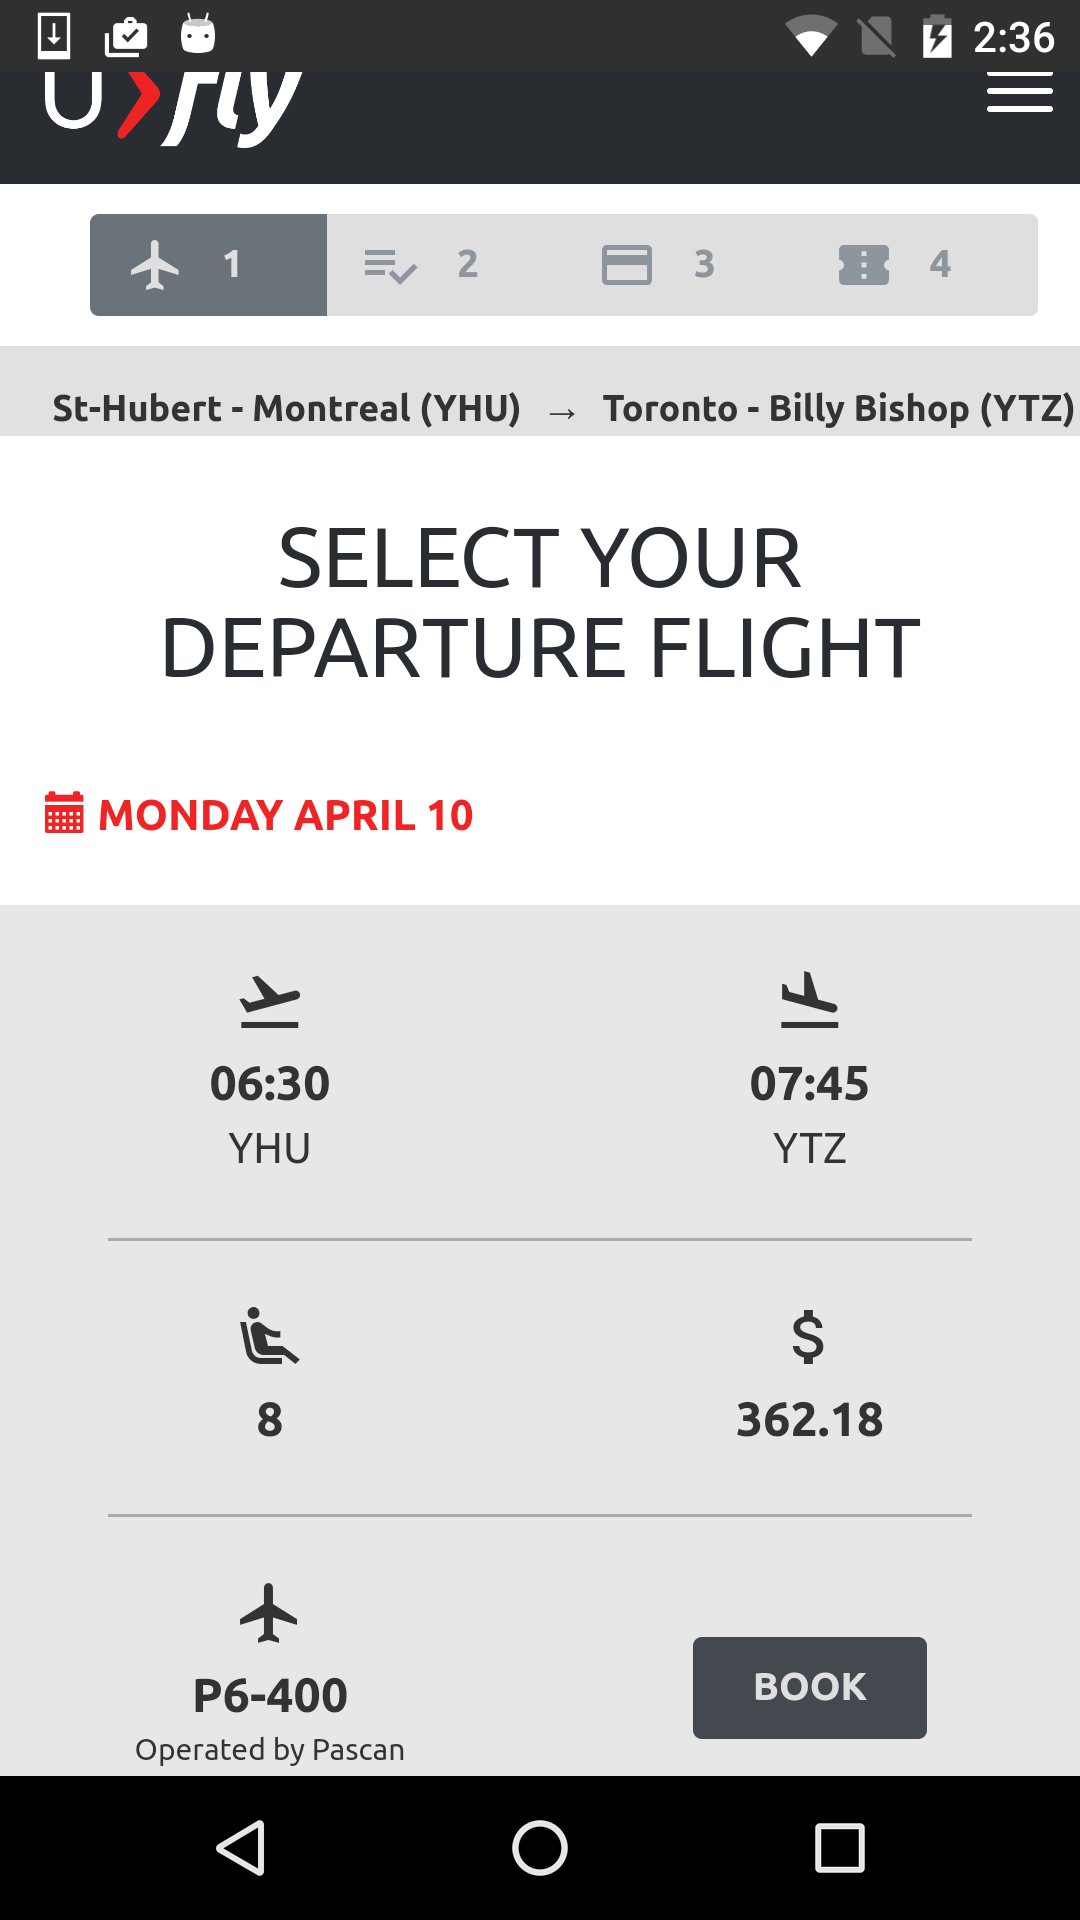Tap the takeoff plane icon
This screenshot has height=1920, width=1080.
pyautogui.click(x=270, y=1001)
